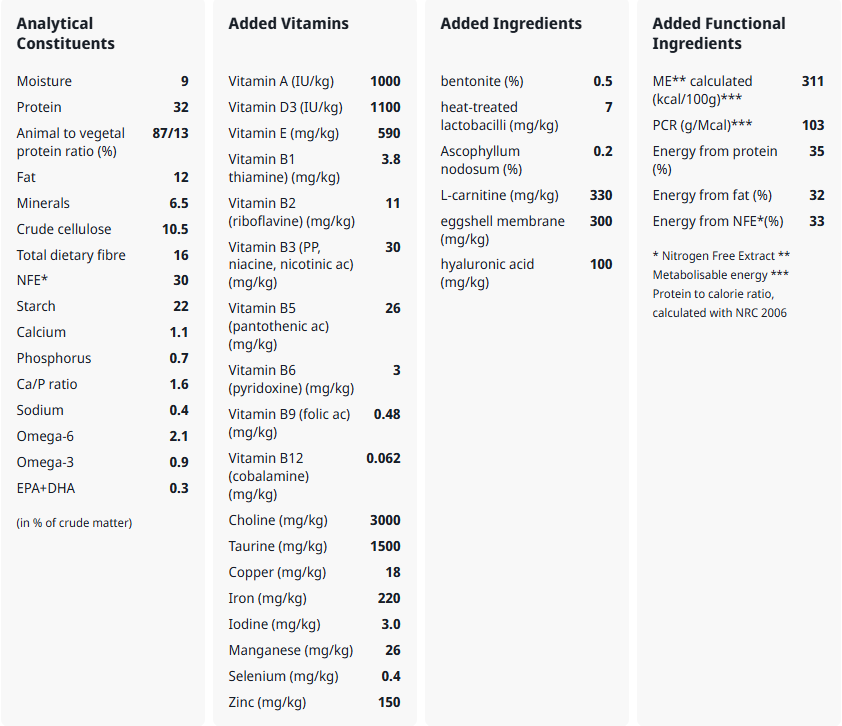Click the Vitamin B12 (cobalamine) label
Viewport: 842px width, 726px height.
click(268, 476)
